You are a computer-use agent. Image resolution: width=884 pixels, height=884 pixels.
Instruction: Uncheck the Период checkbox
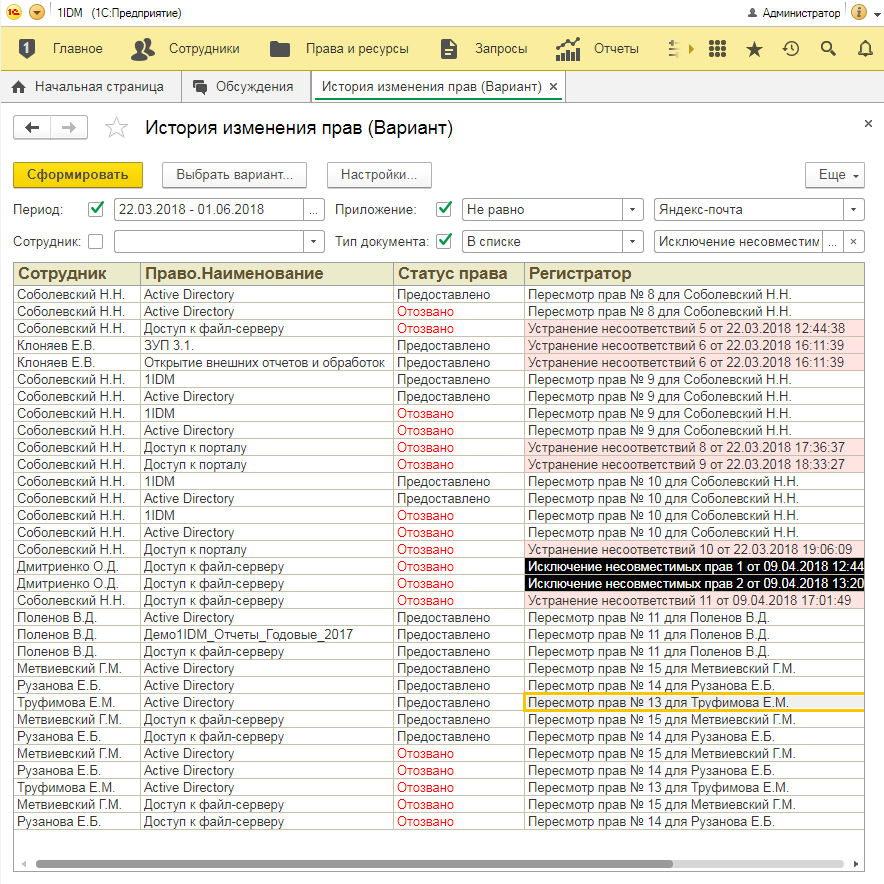pos(96,210)
